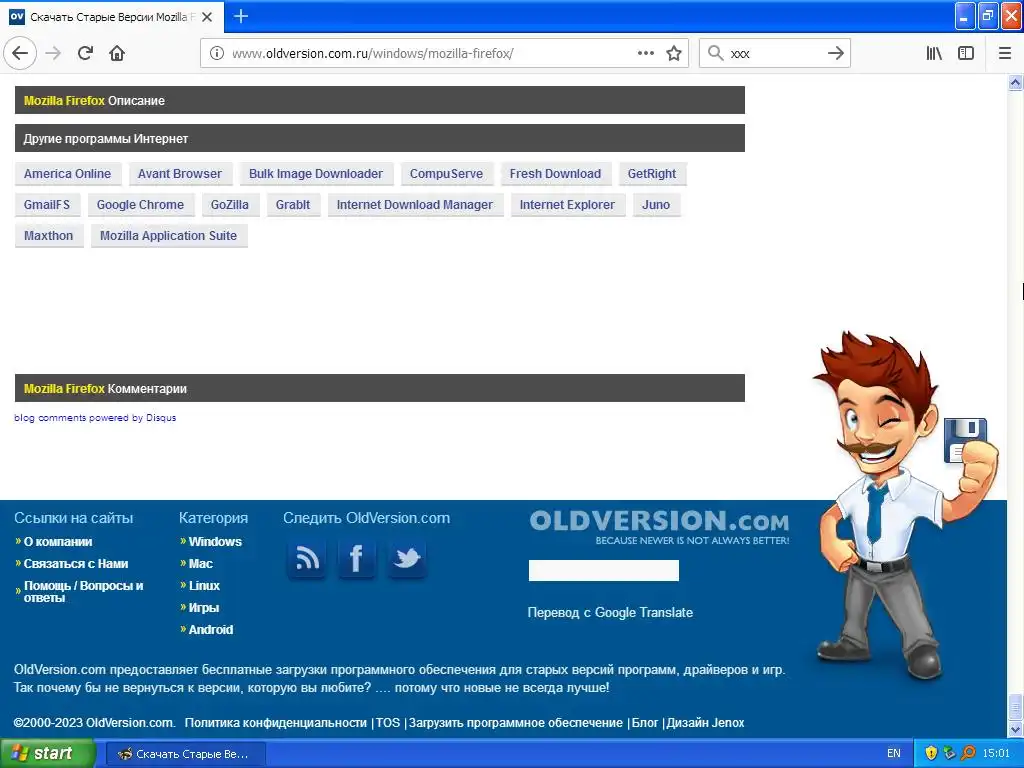1024x768 pixels.
Task: Select the taskbar Firefox window button
Action: [185, 754]
